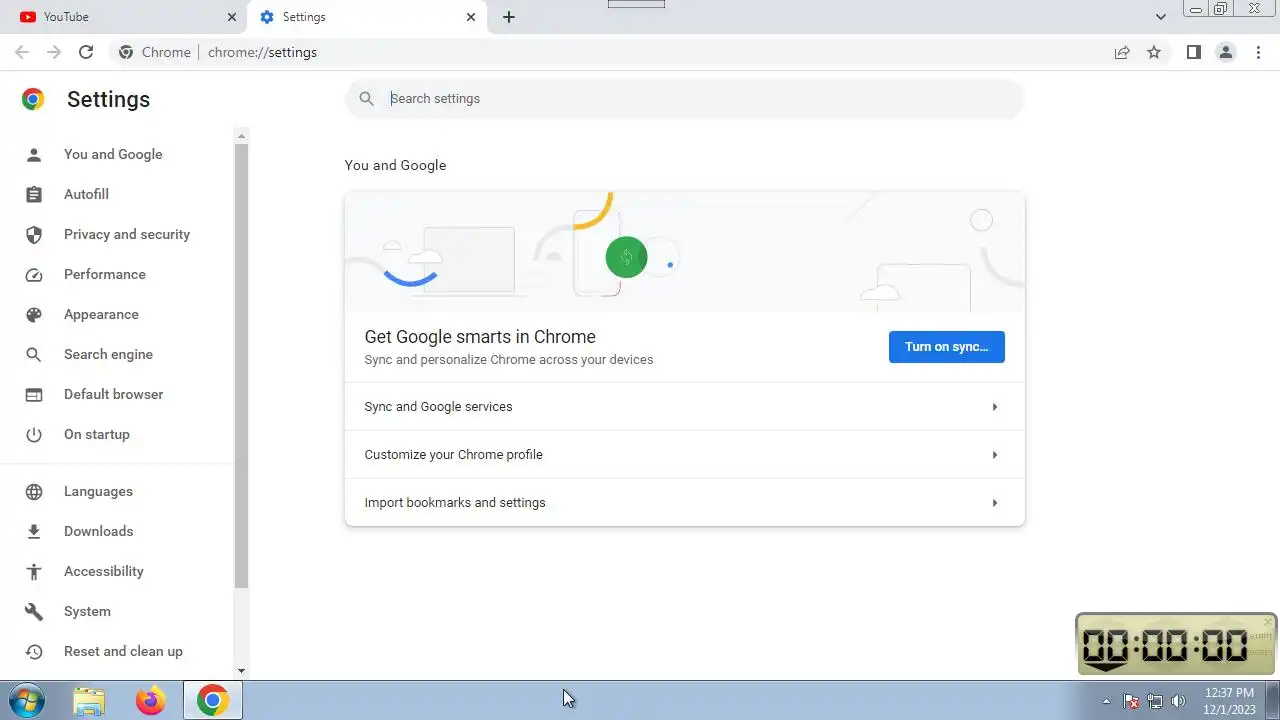Click the forward navigation arrow
This screenshot has height=720, width=1280.
[54, 52]
